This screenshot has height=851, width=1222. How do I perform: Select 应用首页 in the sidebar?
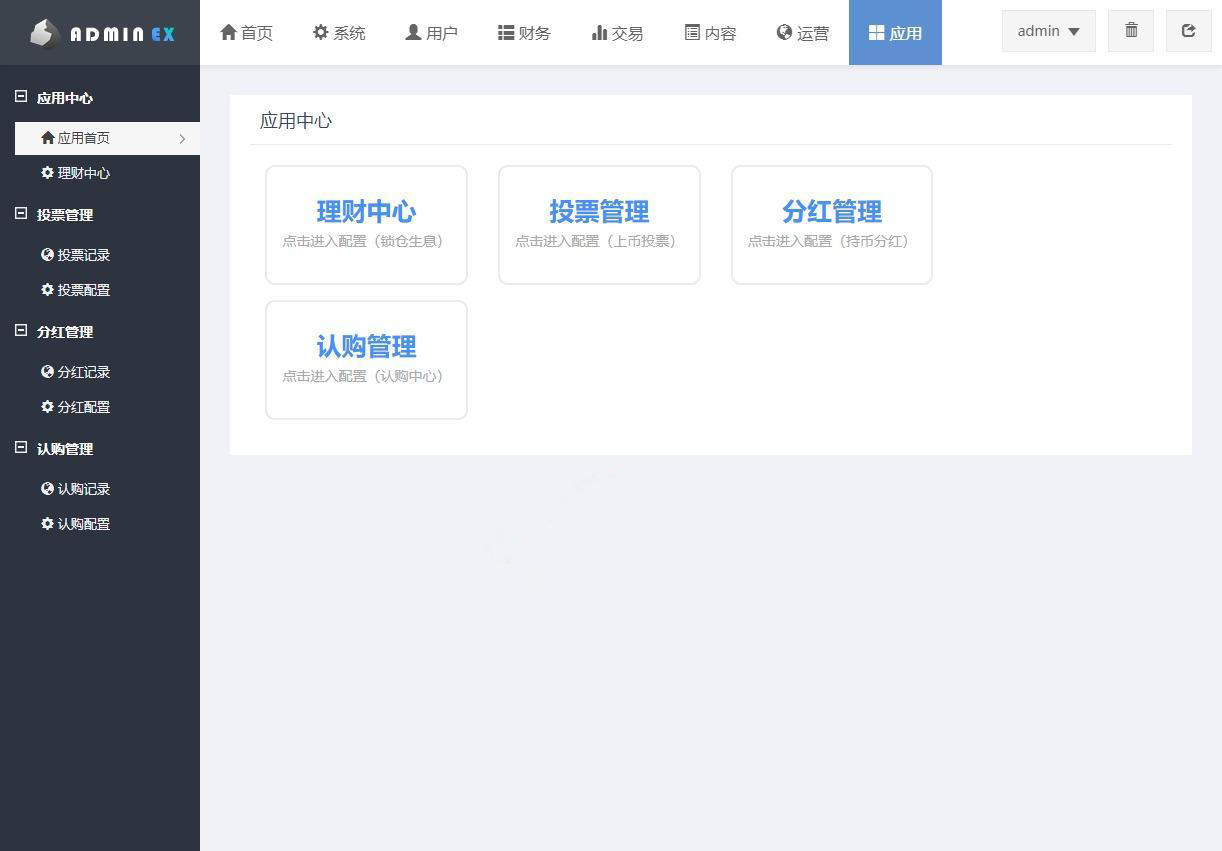pyautogui.click(x=107, y=138)
